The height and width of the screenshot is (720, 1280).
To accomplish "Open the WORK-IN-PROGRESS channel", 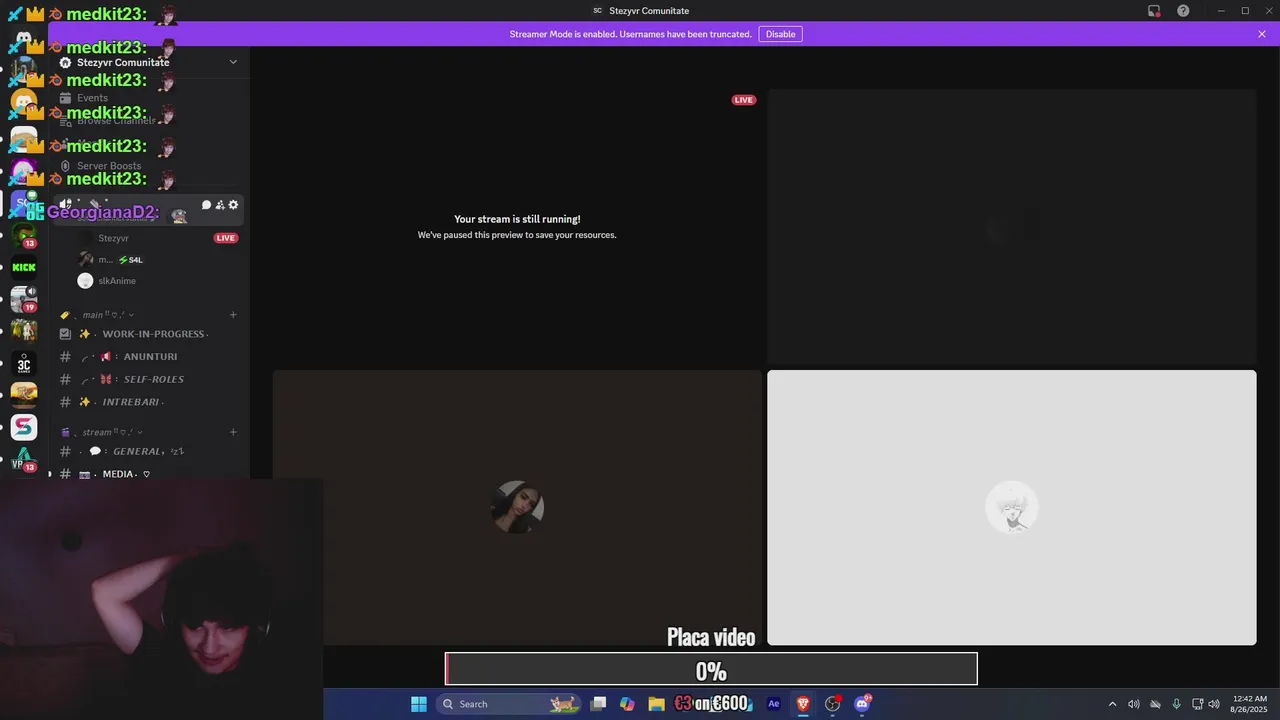I will click(x=149, y=334).
